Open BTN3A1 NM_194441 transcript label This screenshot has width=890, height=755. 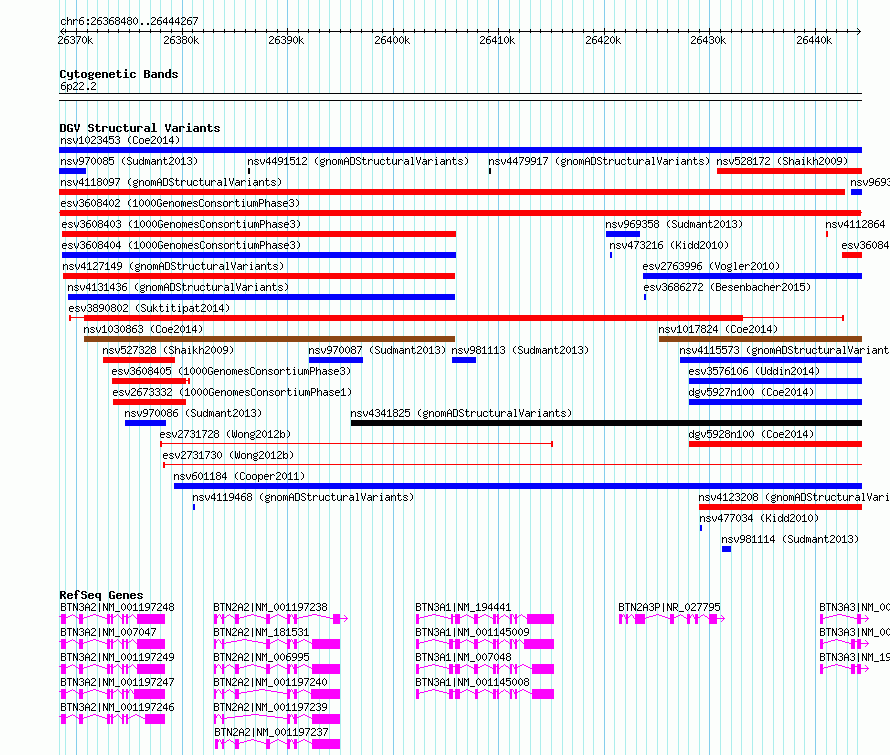pos(463,607)
